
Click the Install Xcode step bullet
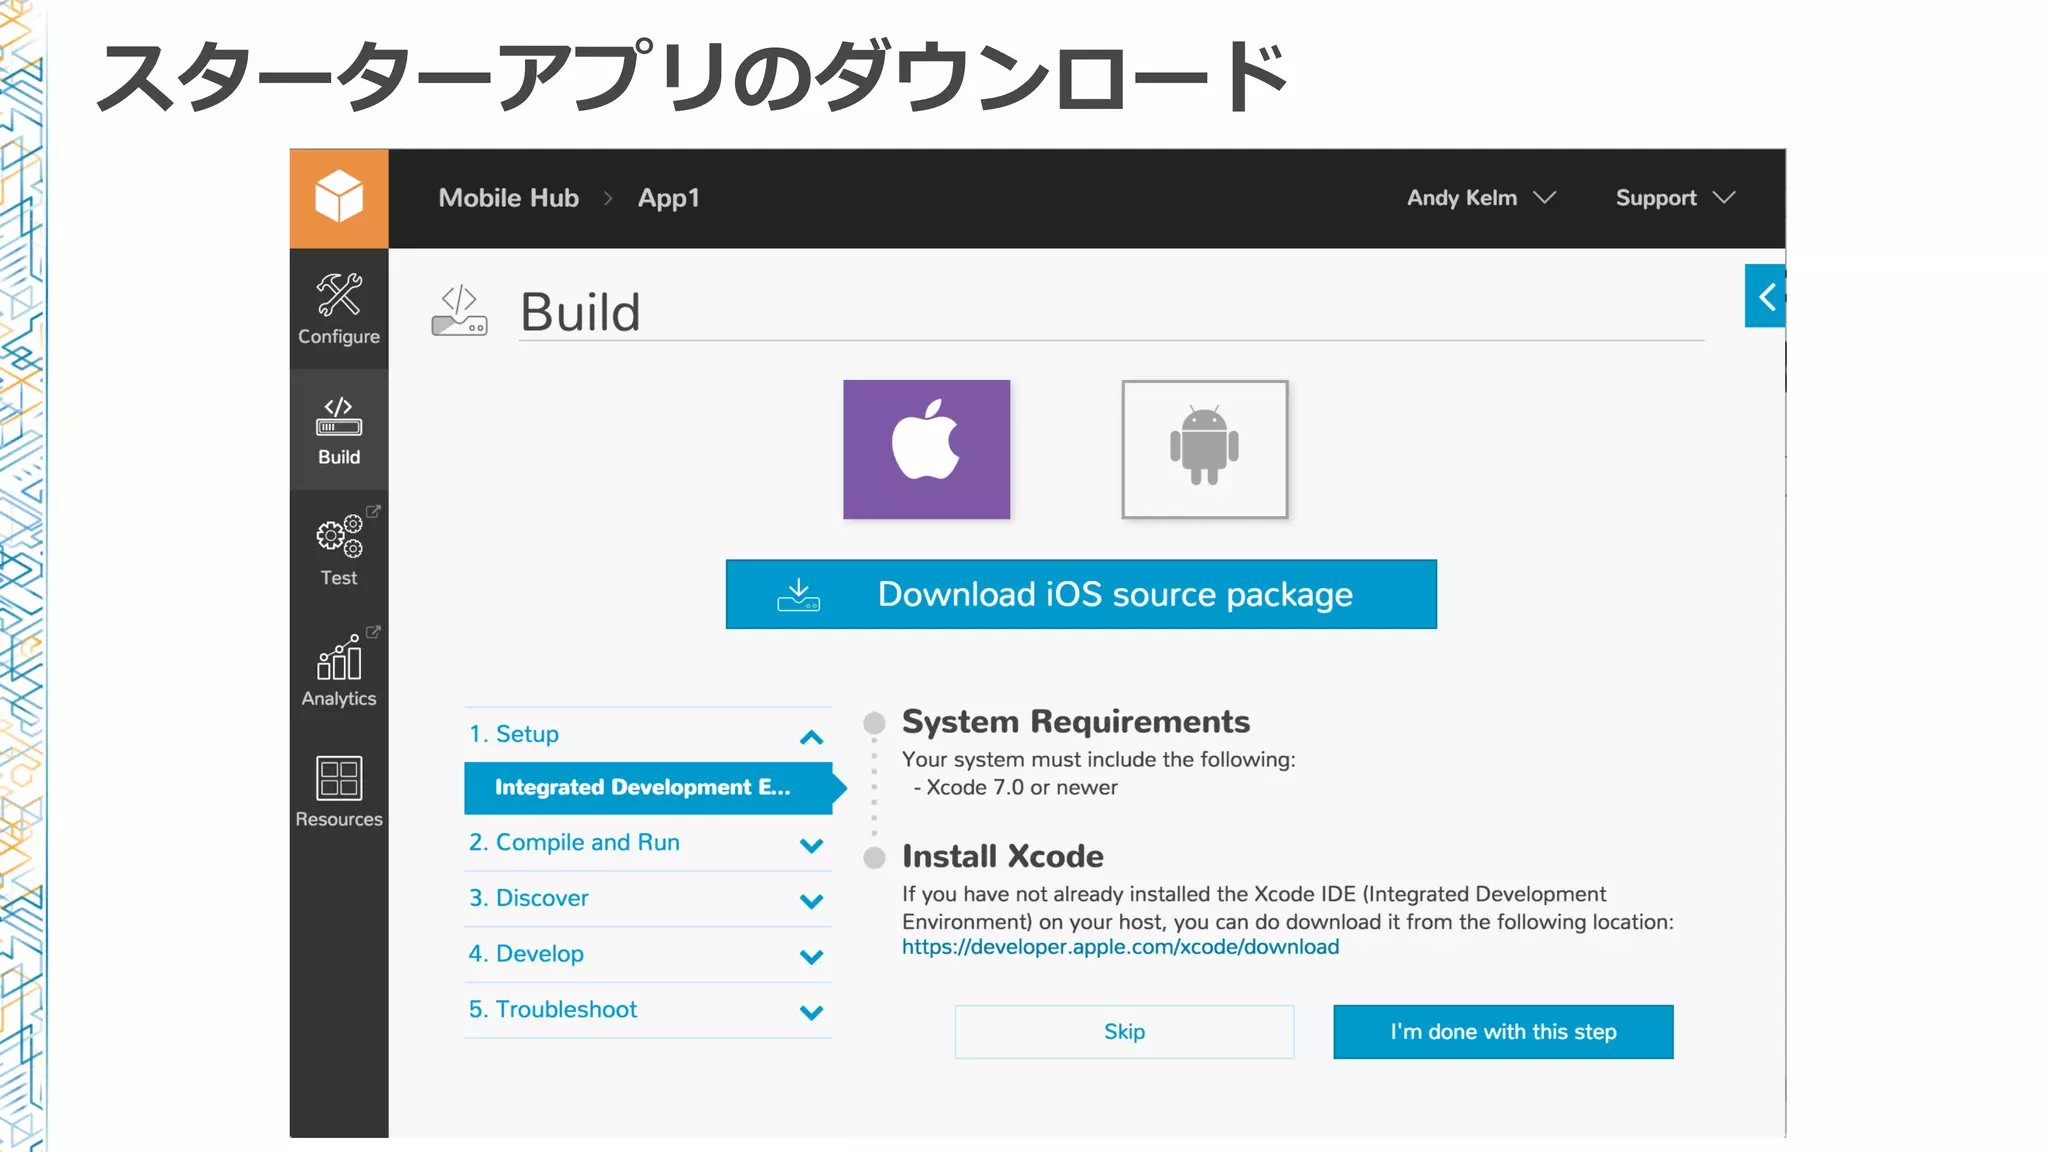tap(874, 857)
